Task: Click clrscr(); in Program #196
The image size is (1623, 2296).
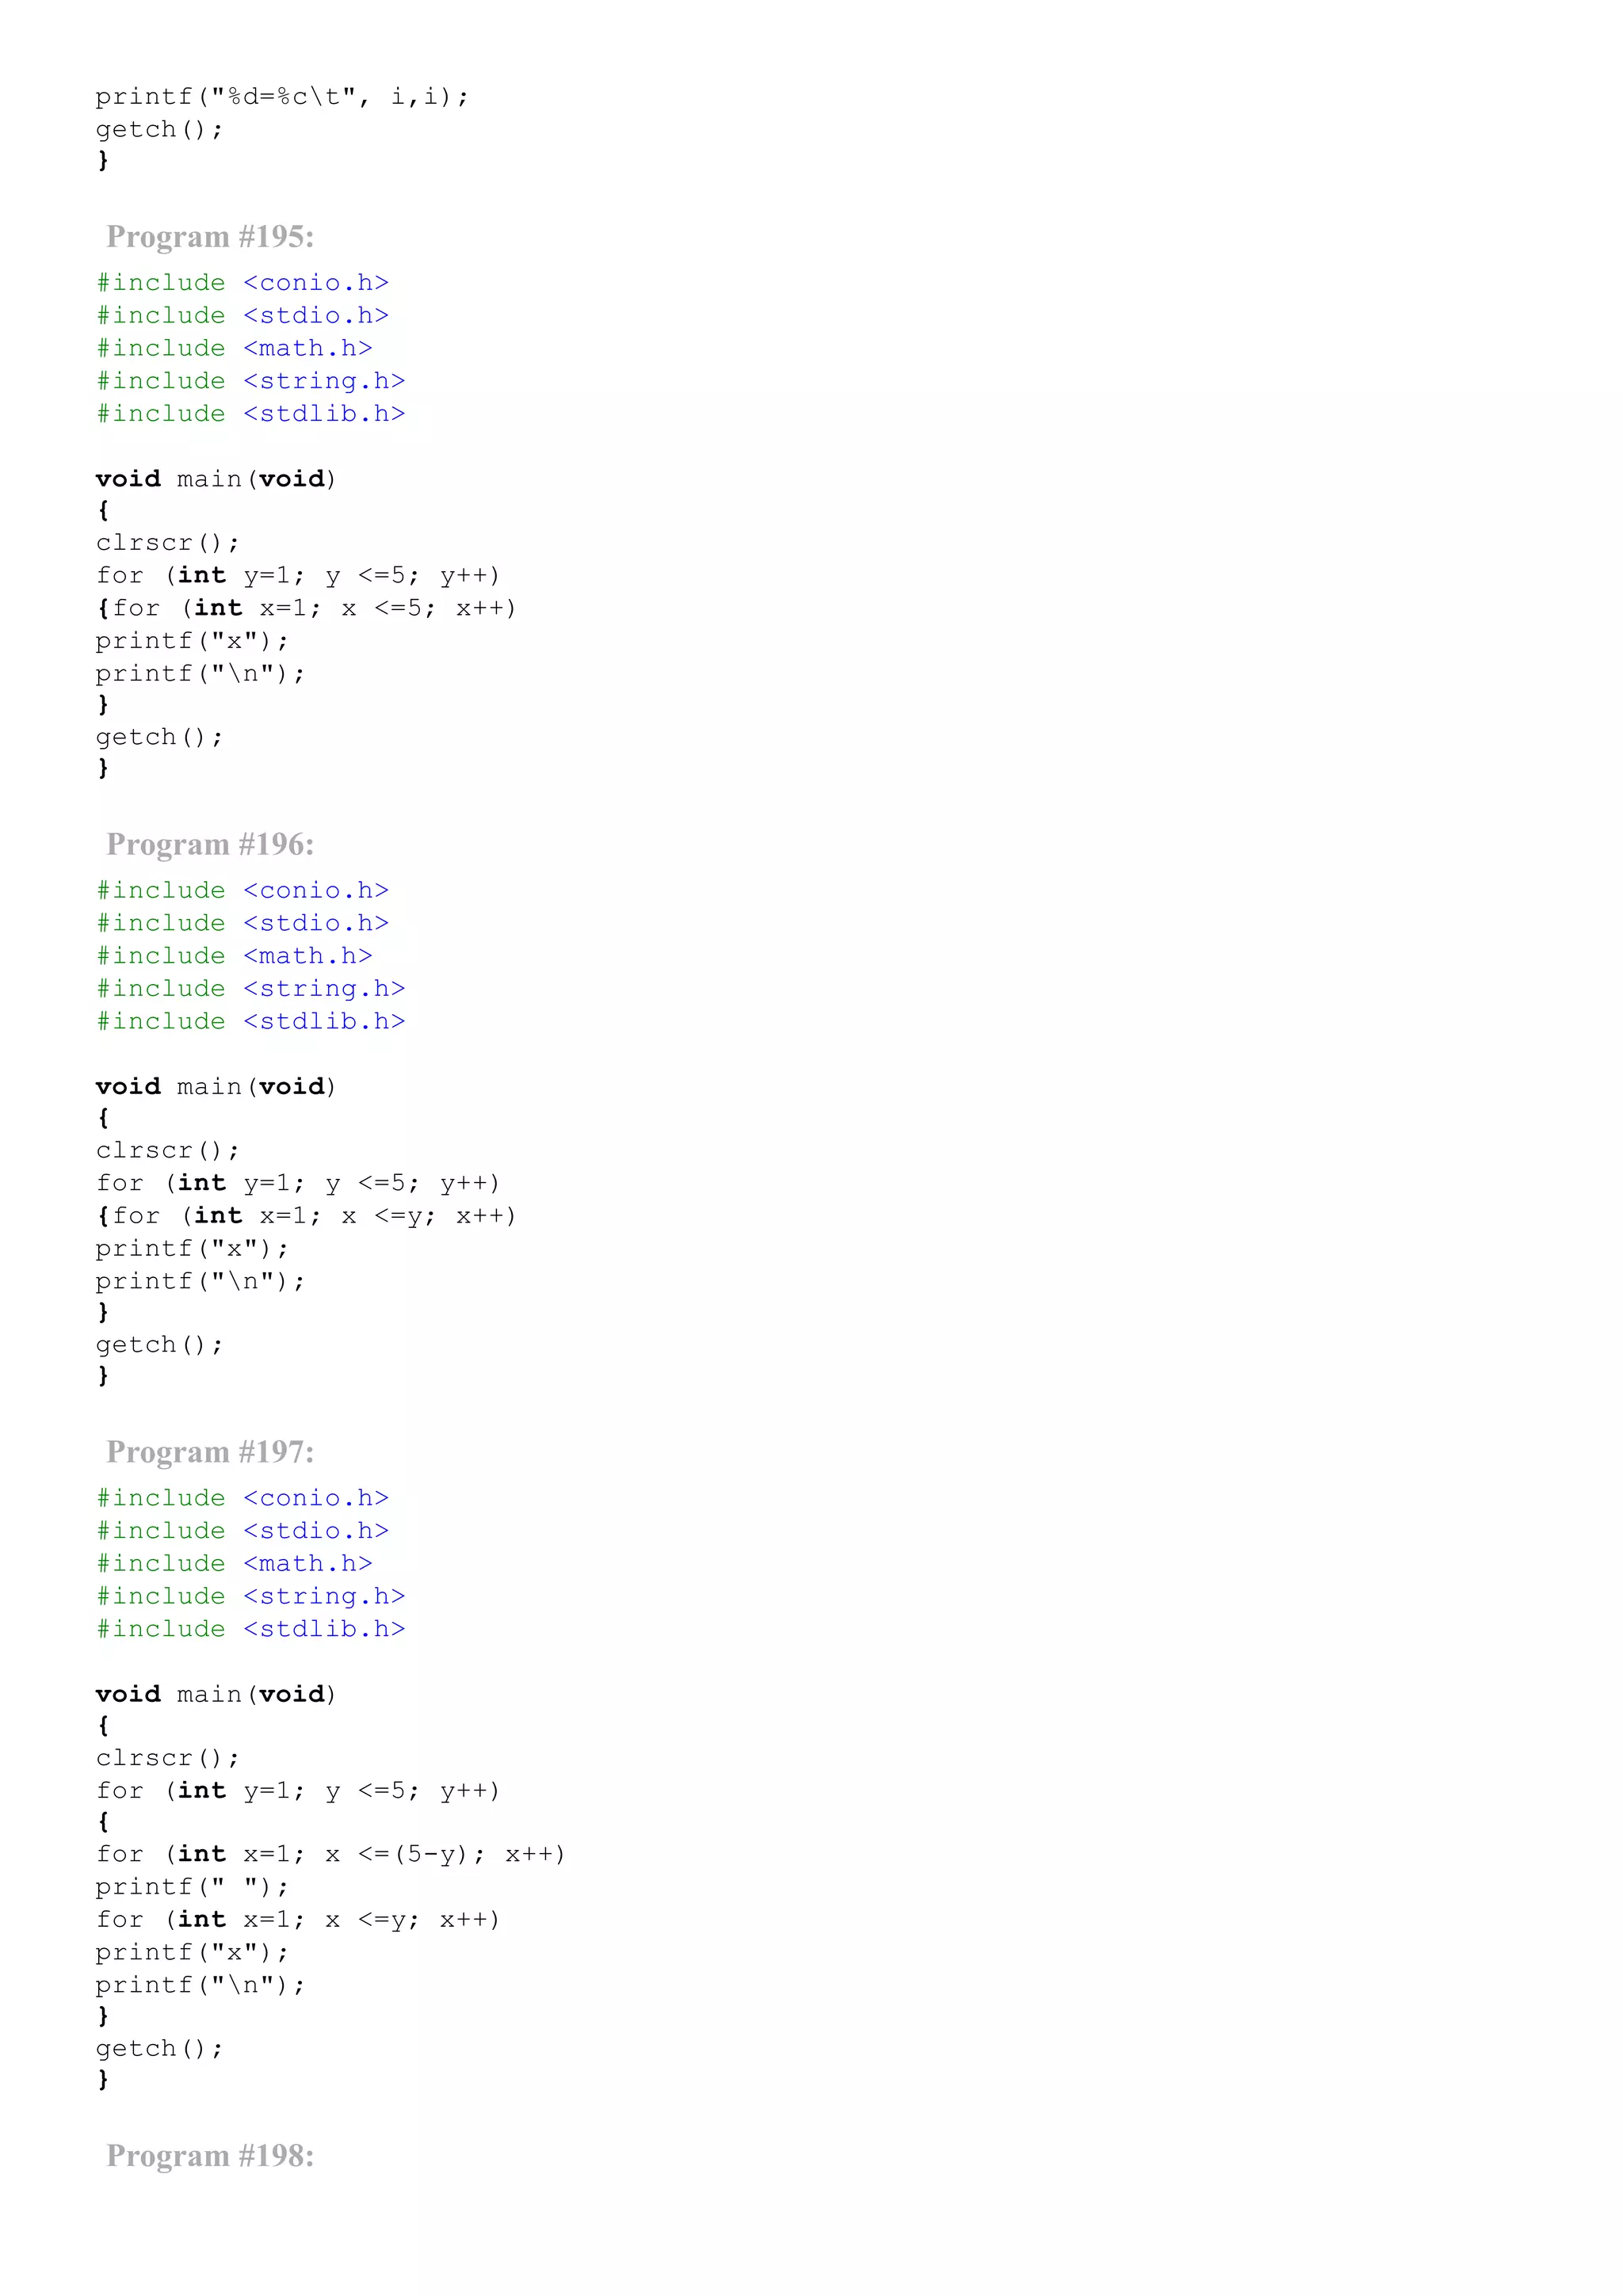Action: click(168, 1151)
